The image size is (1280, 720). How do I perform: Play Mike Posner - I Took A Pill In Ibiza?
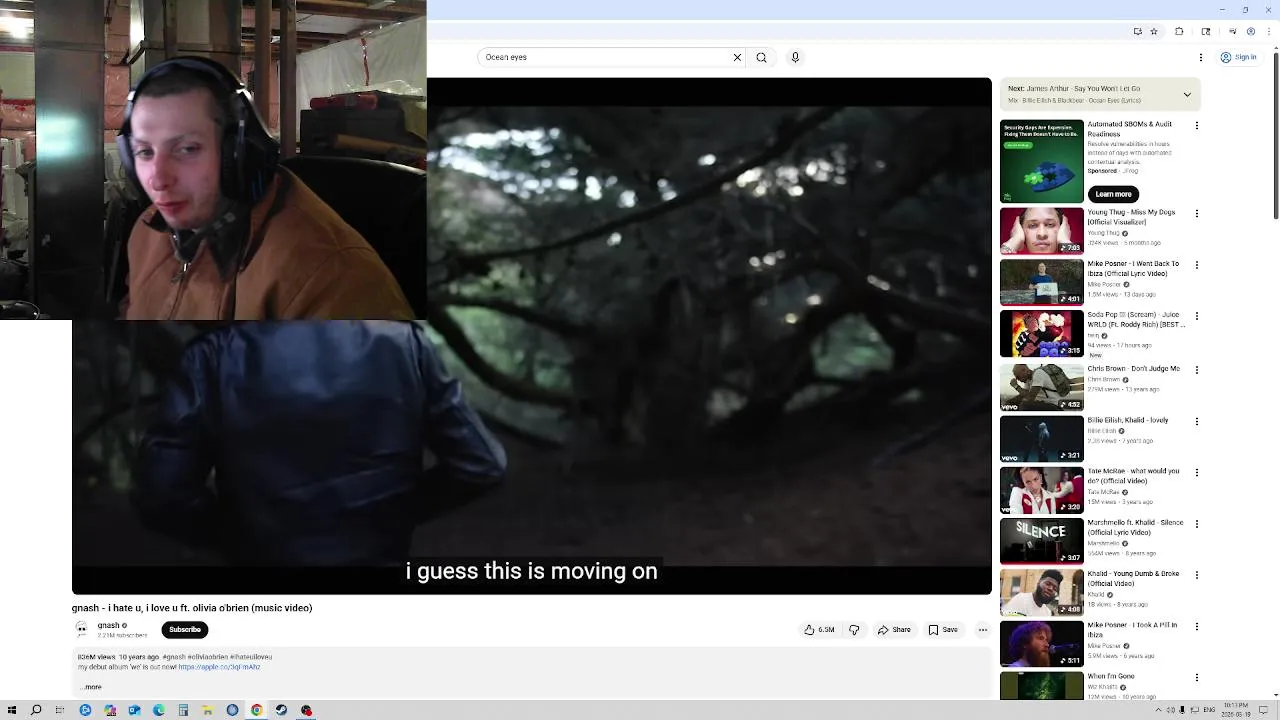1042,644
